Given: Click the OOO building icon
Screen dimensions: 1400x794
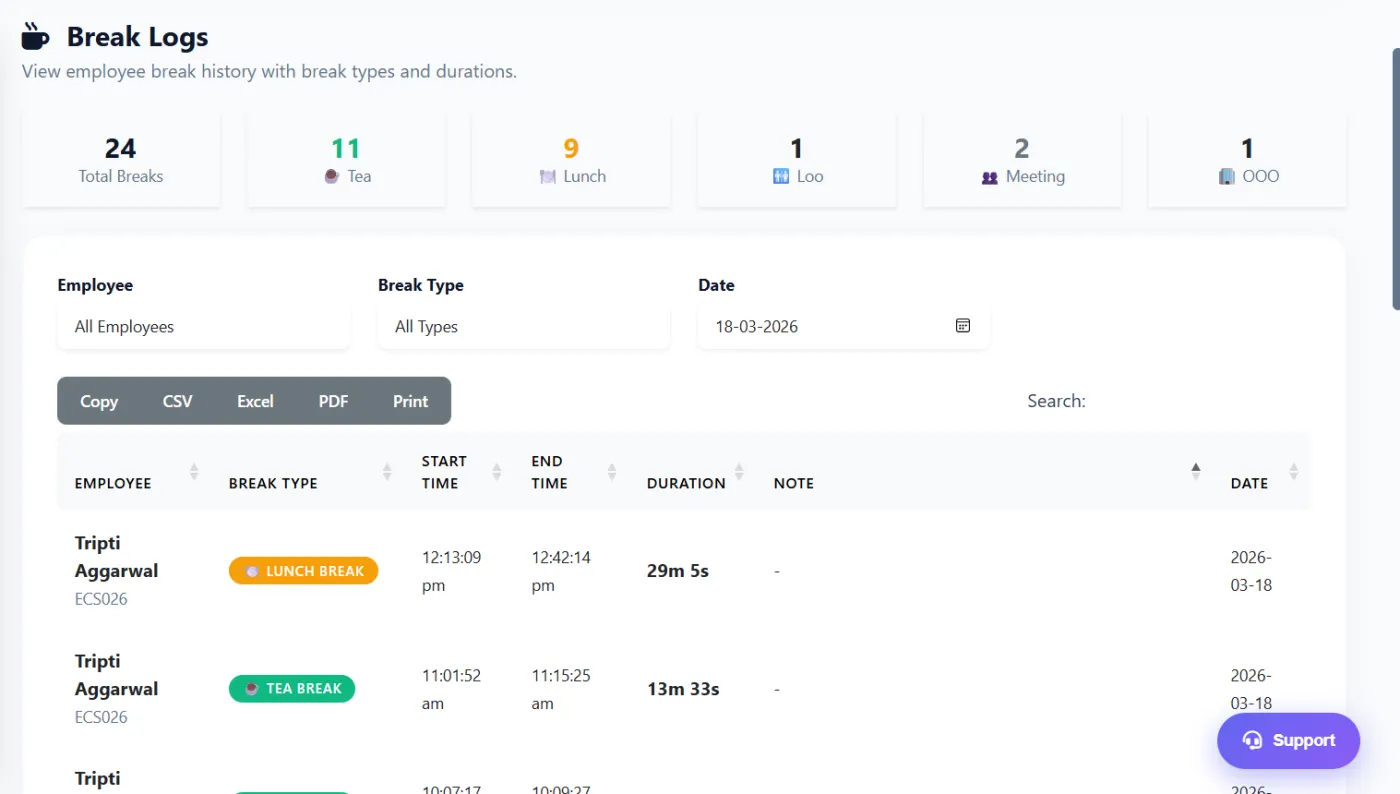Looking at the screenshot, I should 1227,177.
